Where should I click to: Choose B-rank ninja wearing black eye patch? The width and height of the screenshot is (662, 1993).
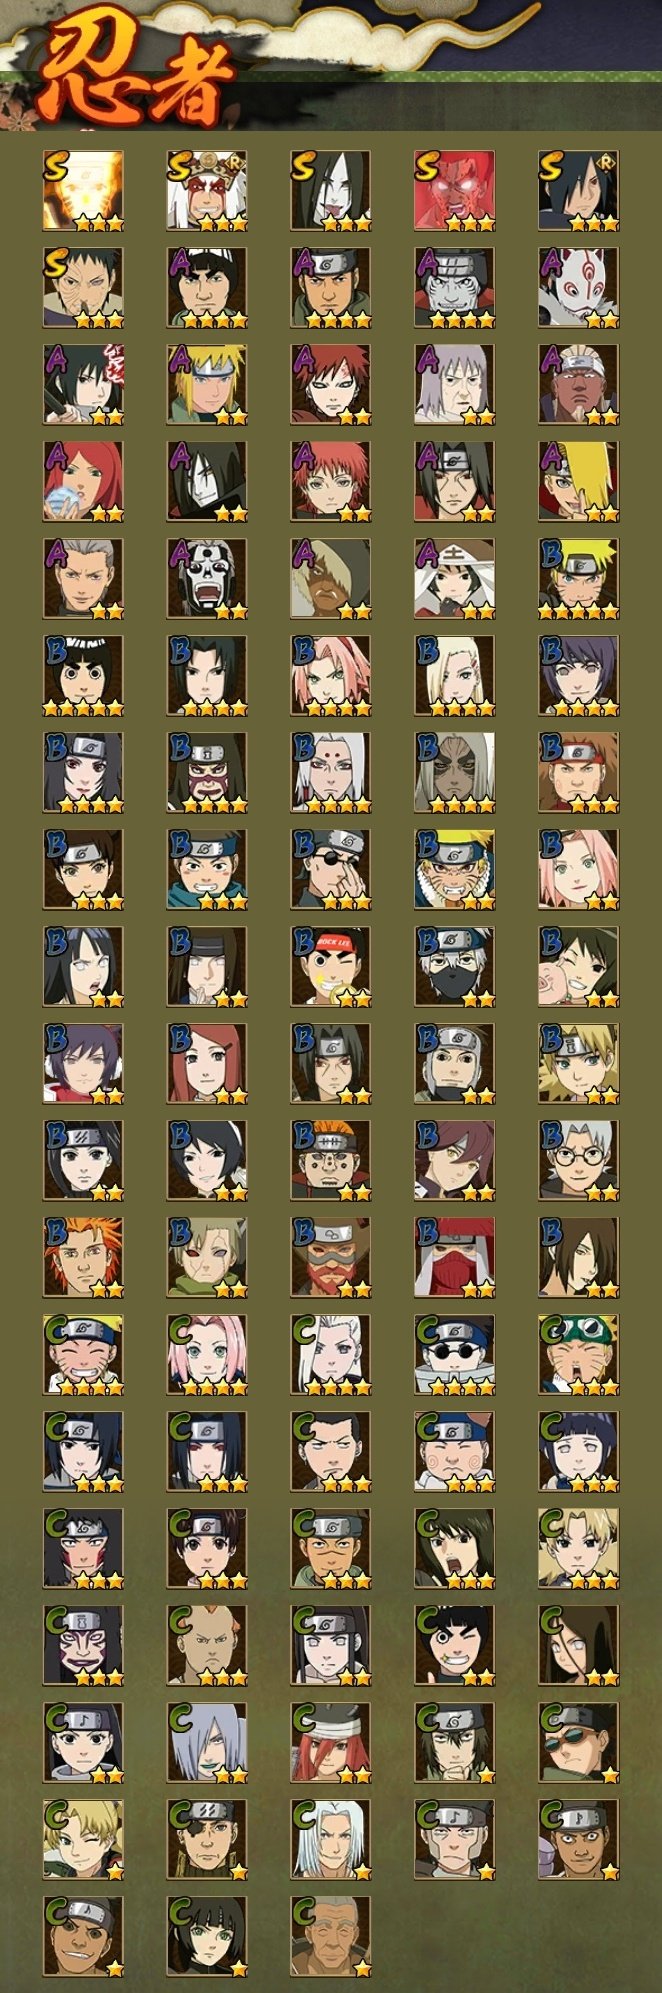coord(331,870)
